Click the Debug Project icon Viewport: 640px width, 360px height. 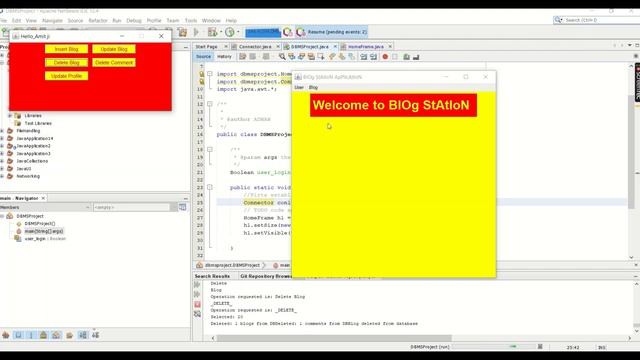[x=212, y=32]
